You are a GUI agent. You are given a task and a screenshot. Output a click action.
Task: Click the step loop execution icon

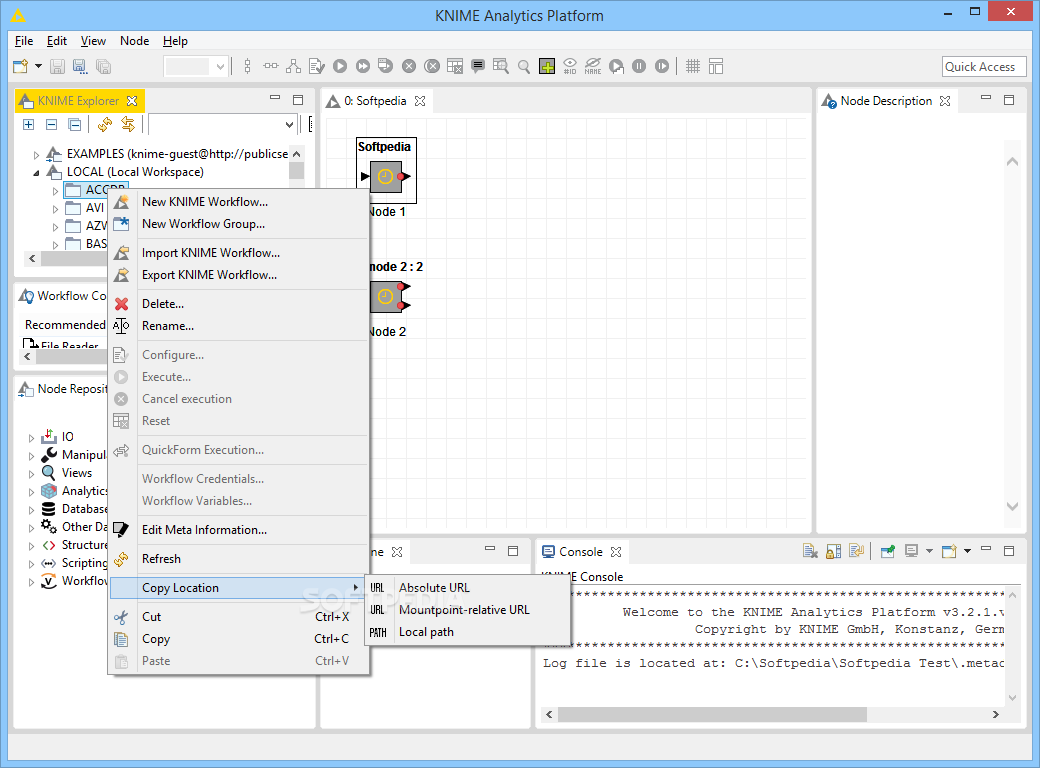coord(662,66)
